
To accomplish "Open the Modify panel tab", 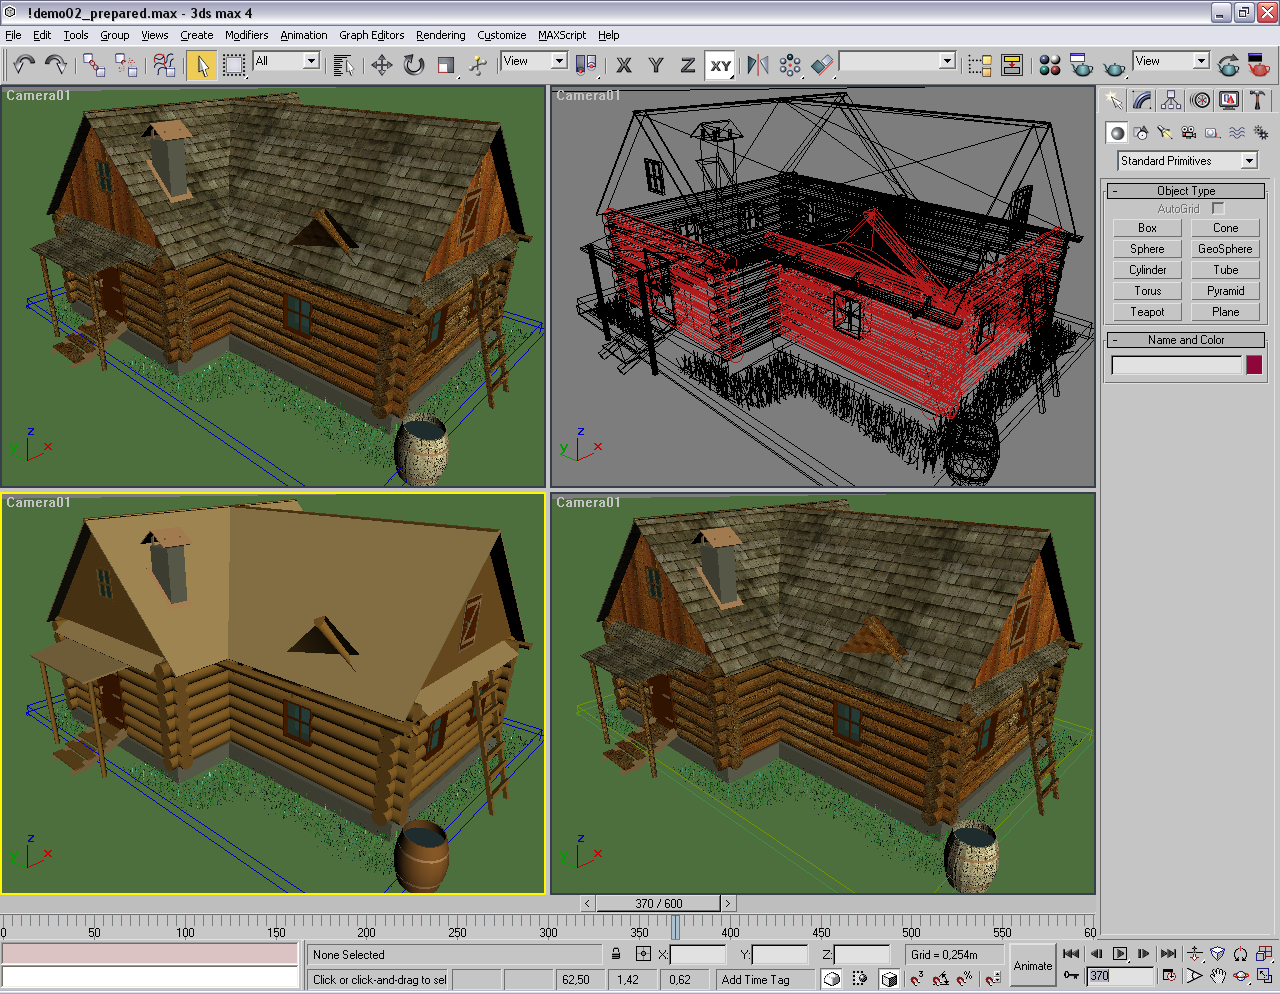I will pyautogui.click(x=1142, y=101).
